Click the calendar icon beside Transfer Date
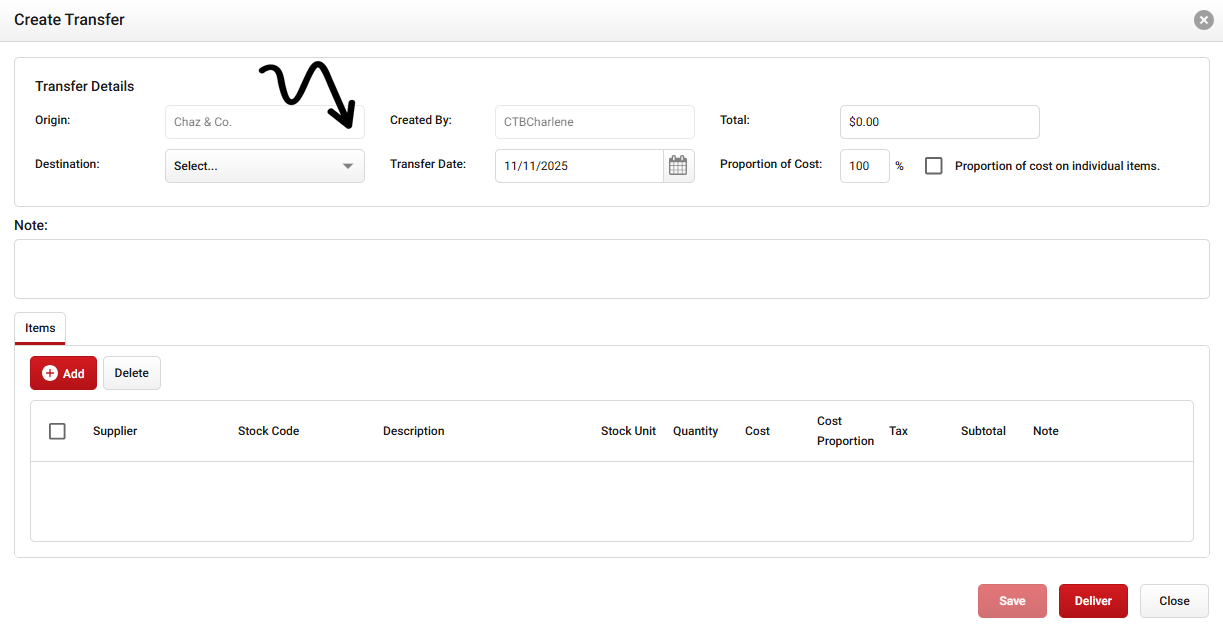The height and width of the screenshot is (631, 1223). pos(678,166)
